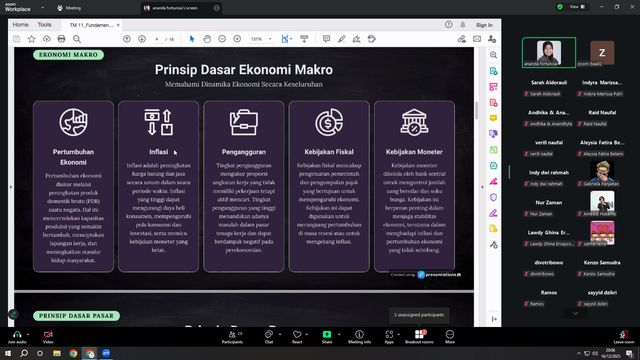Select the highlight pen tool
Screen dimensions: 640x360
[341, 39]
